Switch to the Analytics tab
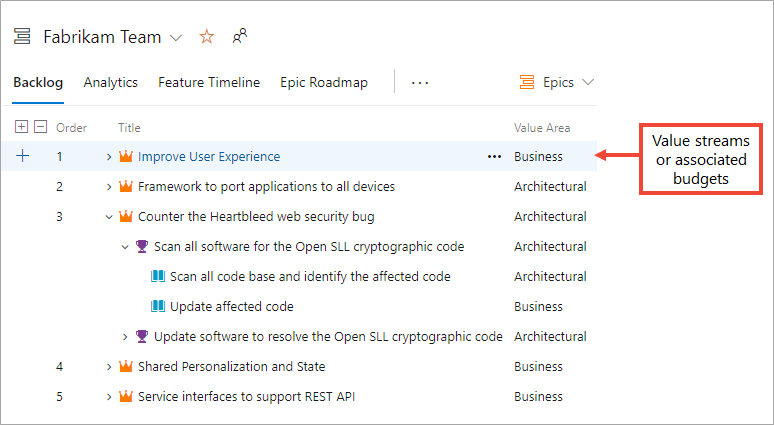The image size is (774, 425). tap(110, 83)
